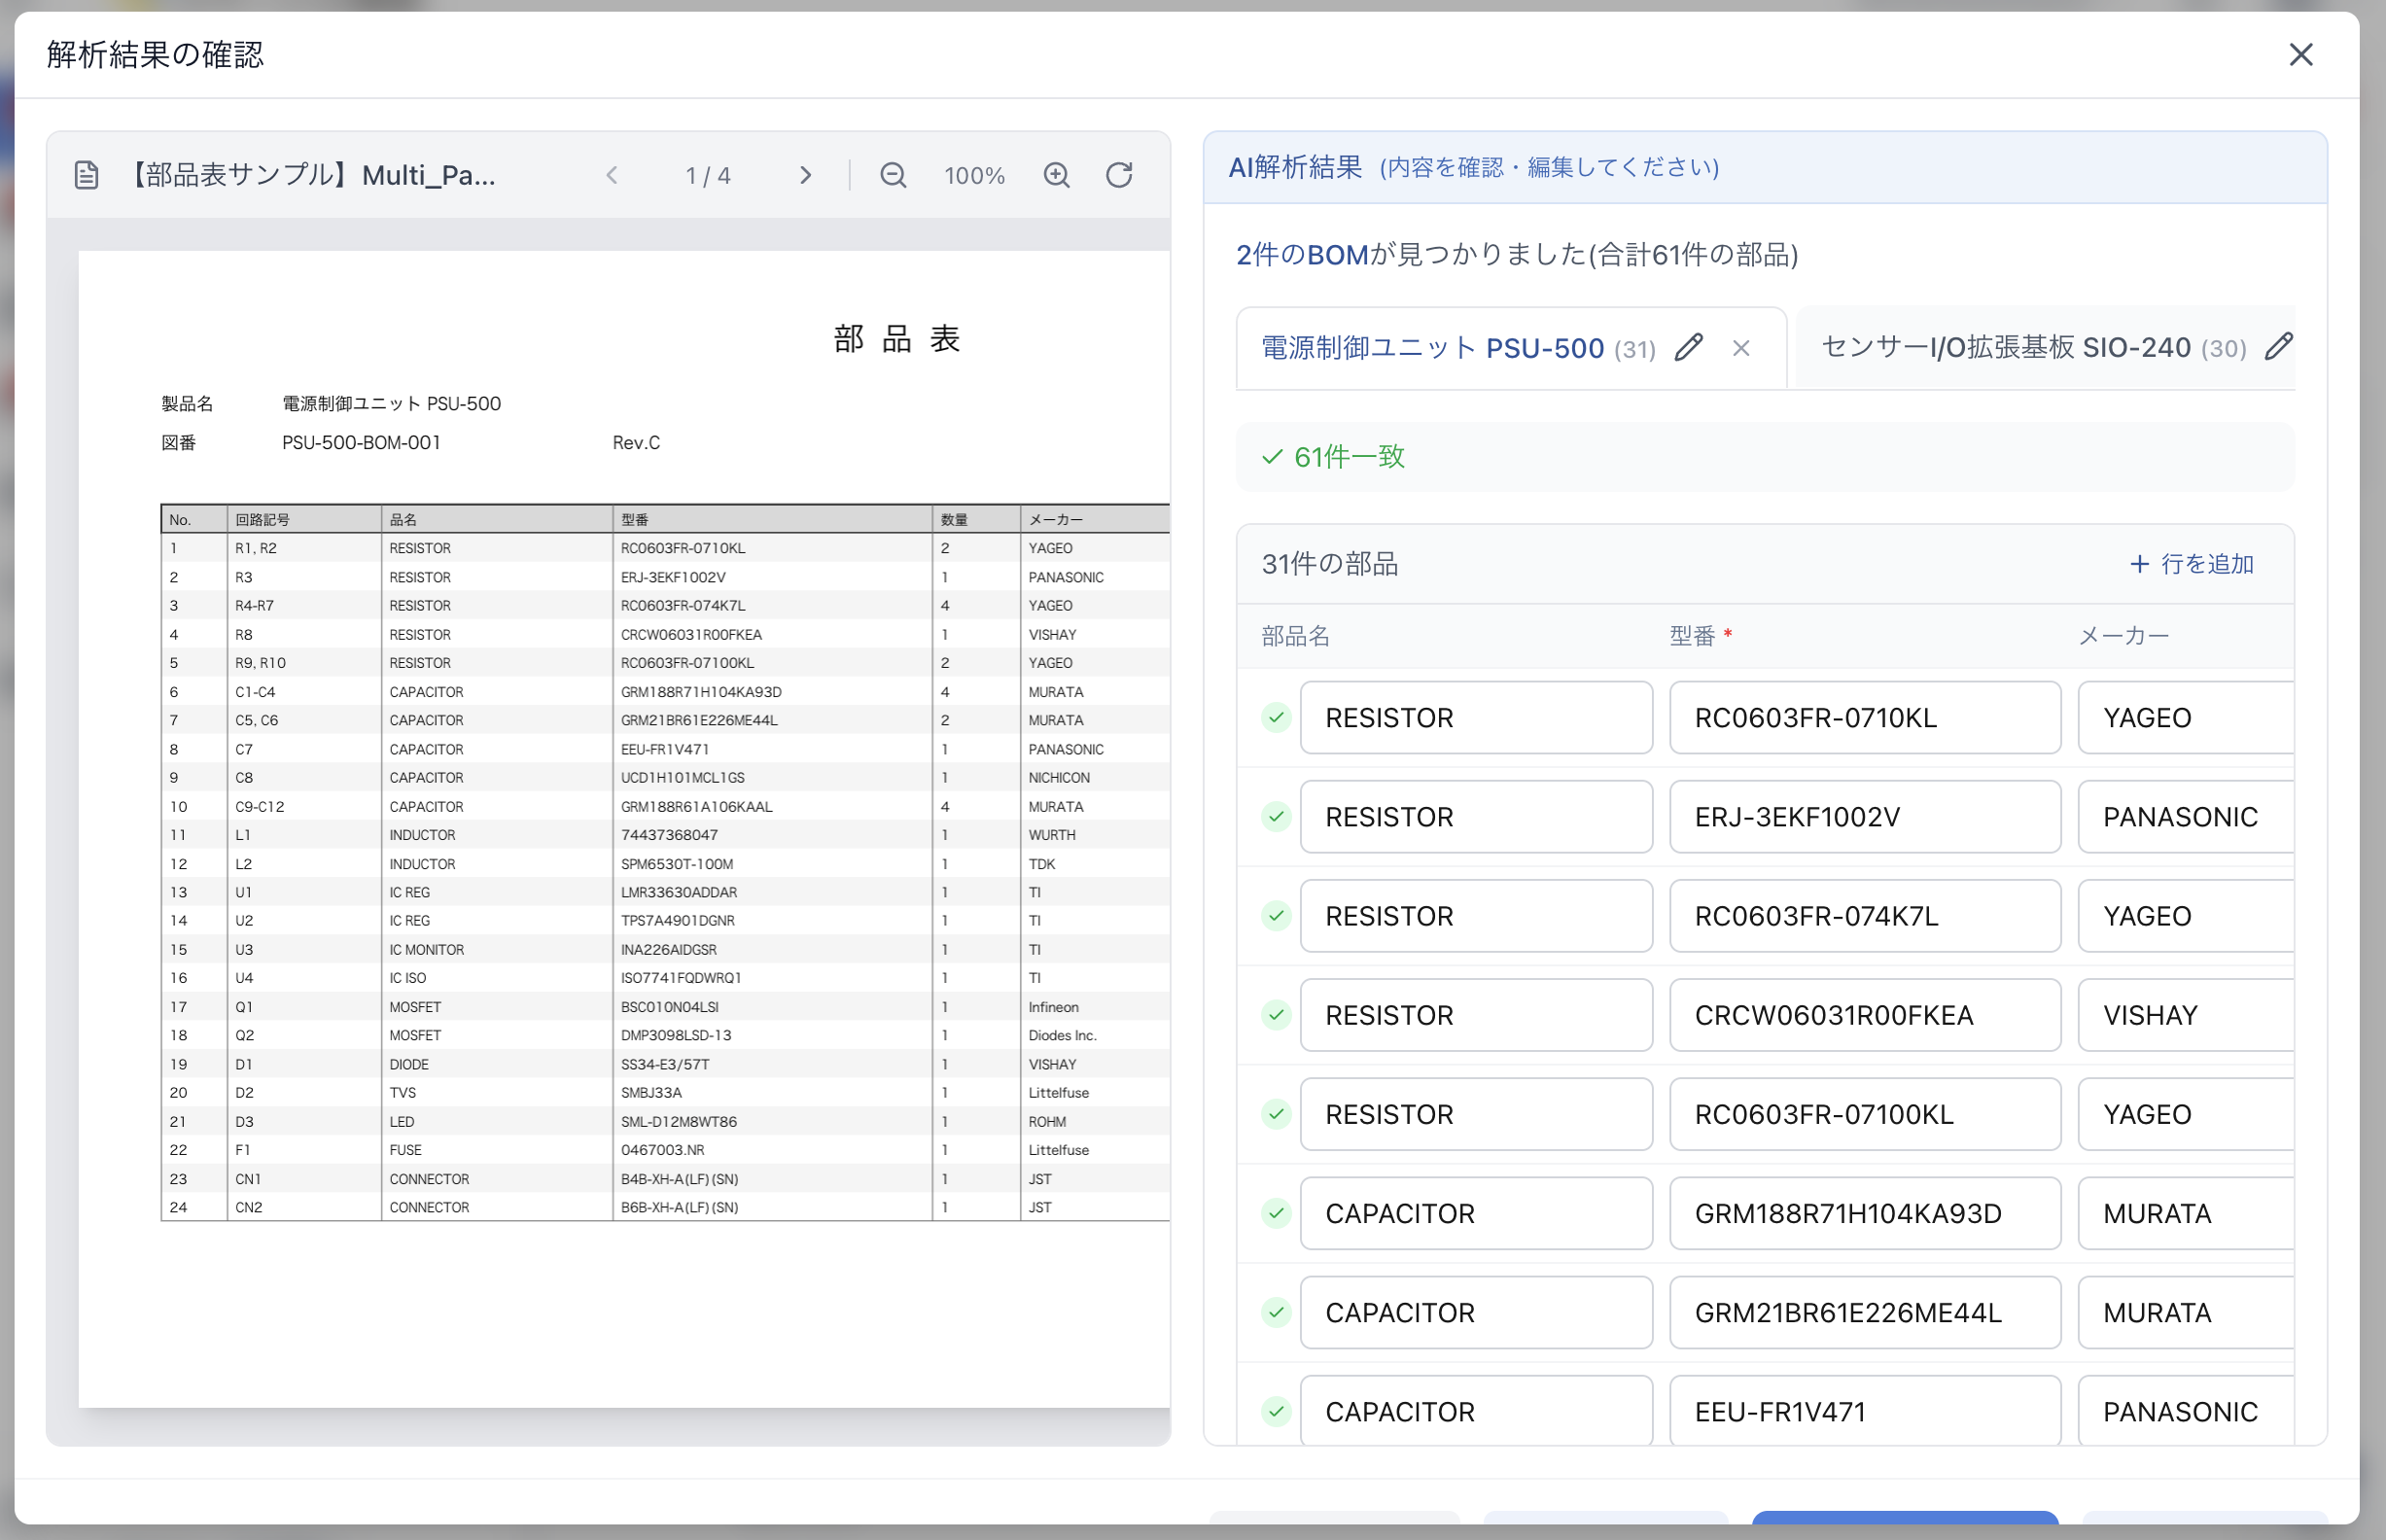Click the 【部品表サンプル】Multi_Pa... file name
The image size is (2386, 1540).
coord(312,175)
